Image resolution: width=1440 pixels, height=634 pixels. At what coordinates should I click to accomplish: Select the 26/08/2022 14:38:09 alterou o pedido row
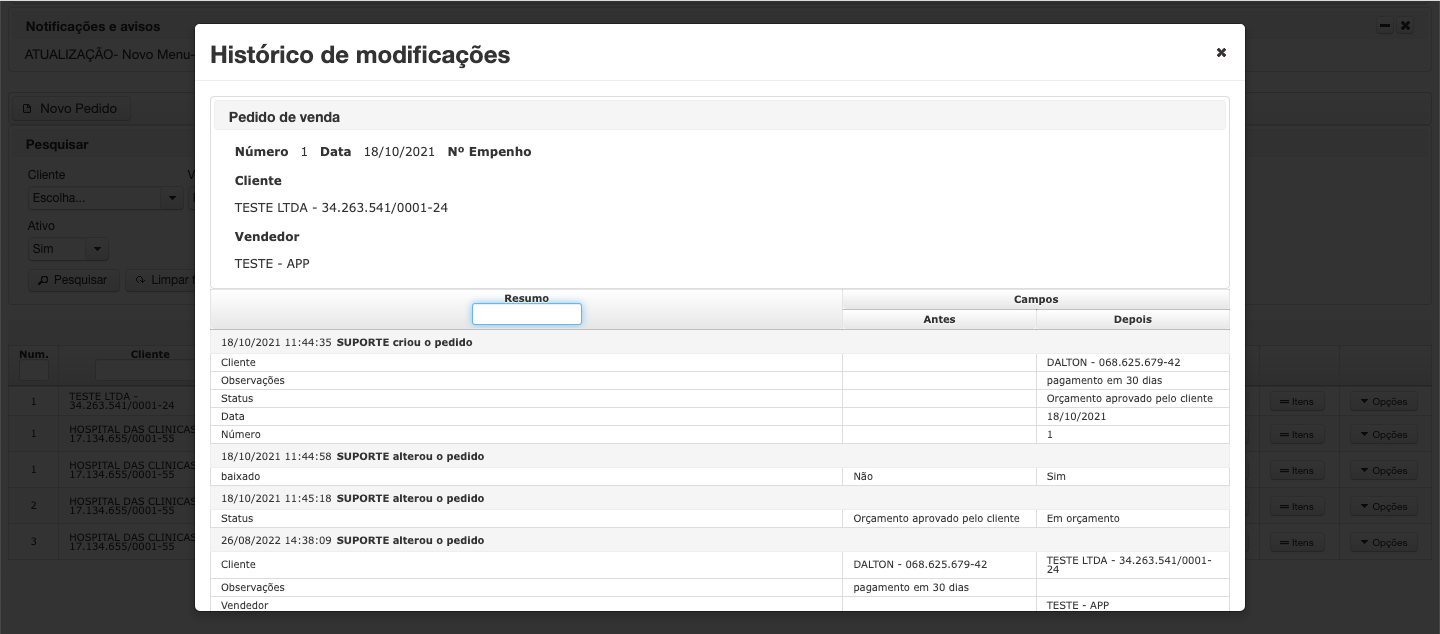click(720, 540)
